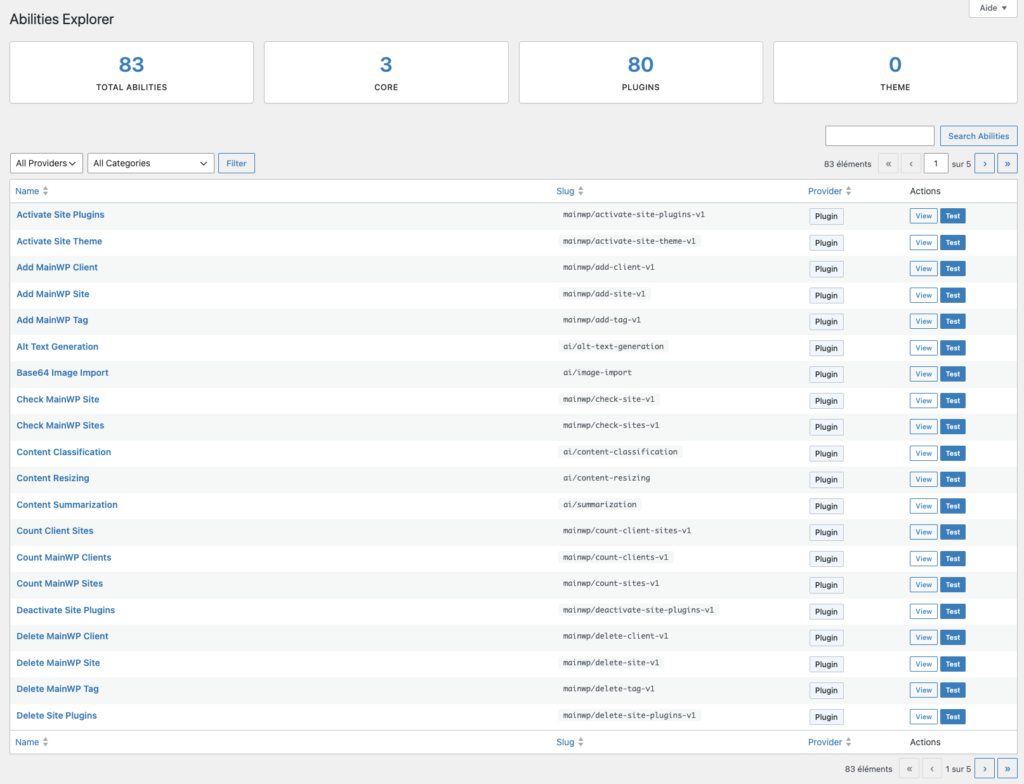1024x784 pixels.
Task: Test the Check MainWP Sites ability
Action: pos(953,427)
